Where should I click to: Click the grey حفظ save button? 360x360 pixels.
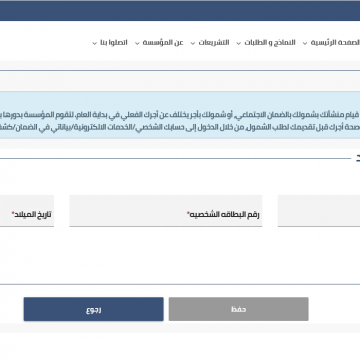(239, 309)
